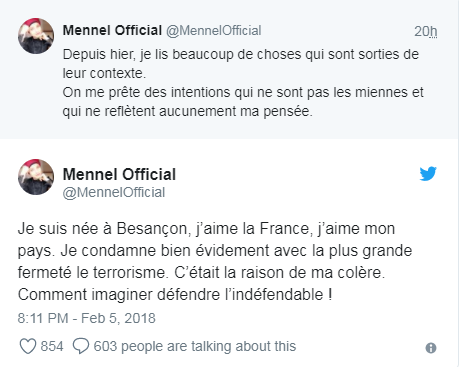Open @MennelOfficial handle in top tweet
The height and width of the screenshot is (367, 459).
[214, 31]
